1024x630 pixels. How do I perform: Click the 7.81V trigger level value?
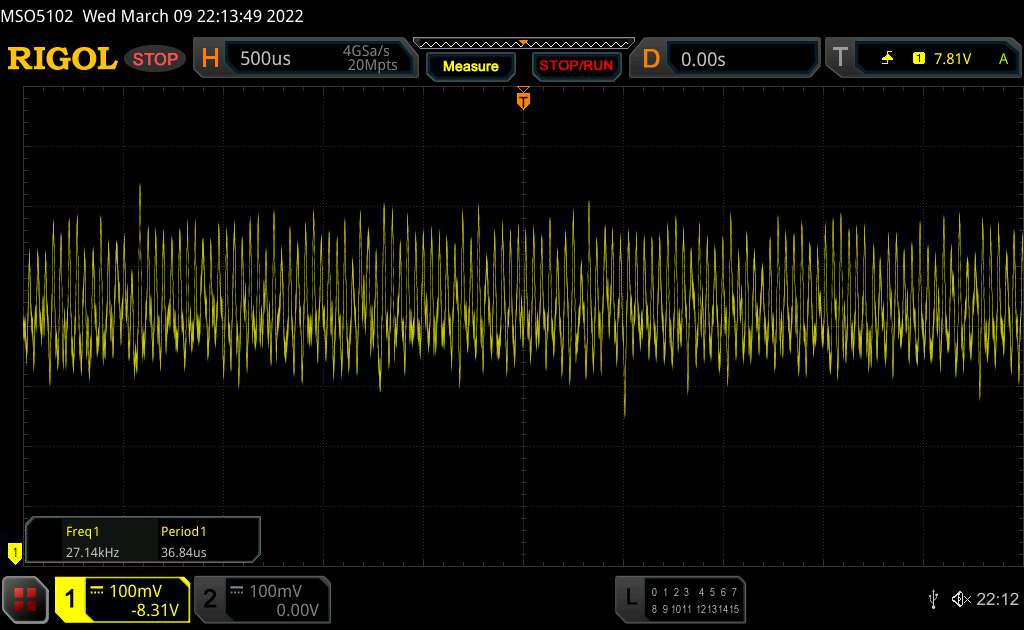point(952,59)
